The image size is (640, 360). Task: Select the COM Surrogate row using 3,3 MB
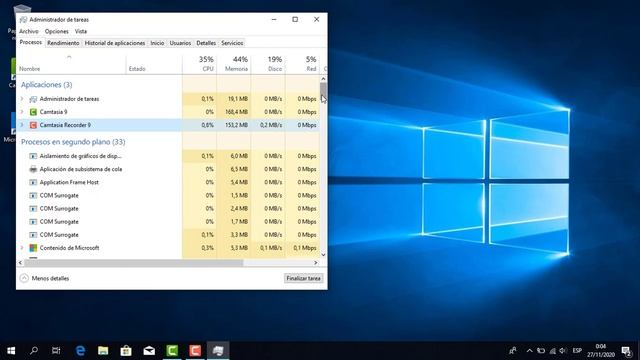(x=168, y=235)
